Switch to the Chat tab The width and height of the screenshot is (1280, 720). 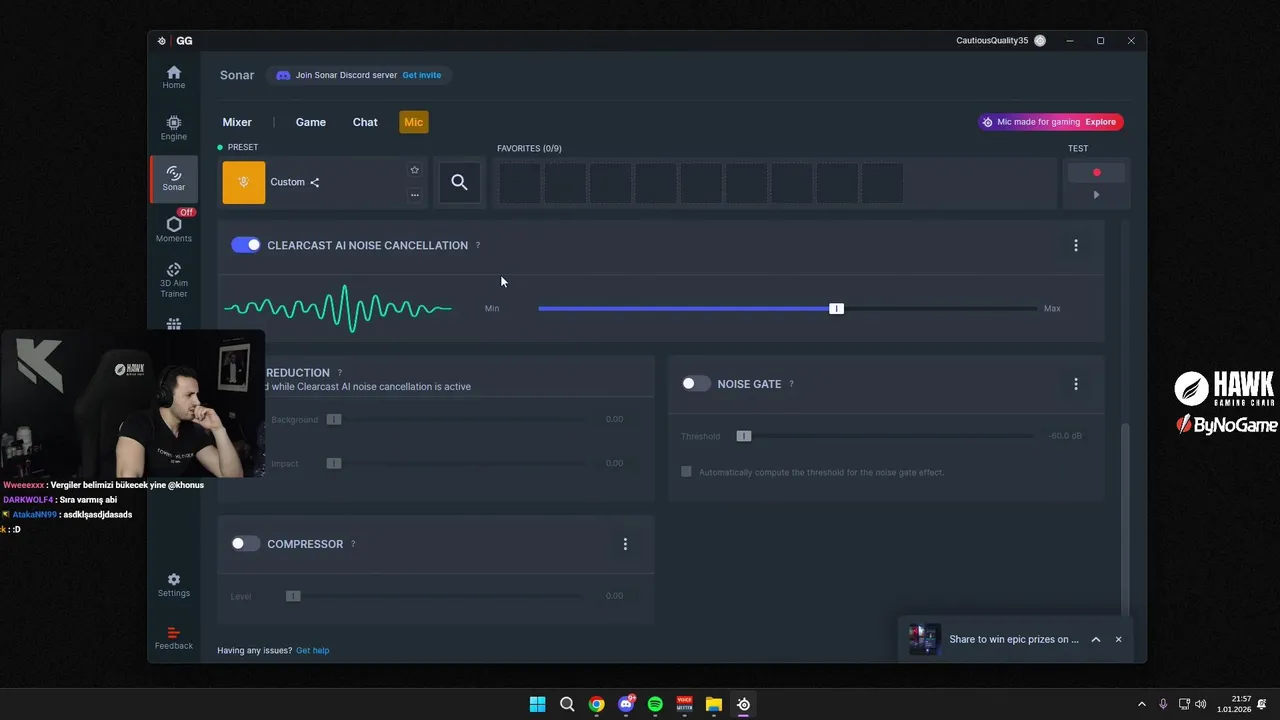tap(365, 122)
